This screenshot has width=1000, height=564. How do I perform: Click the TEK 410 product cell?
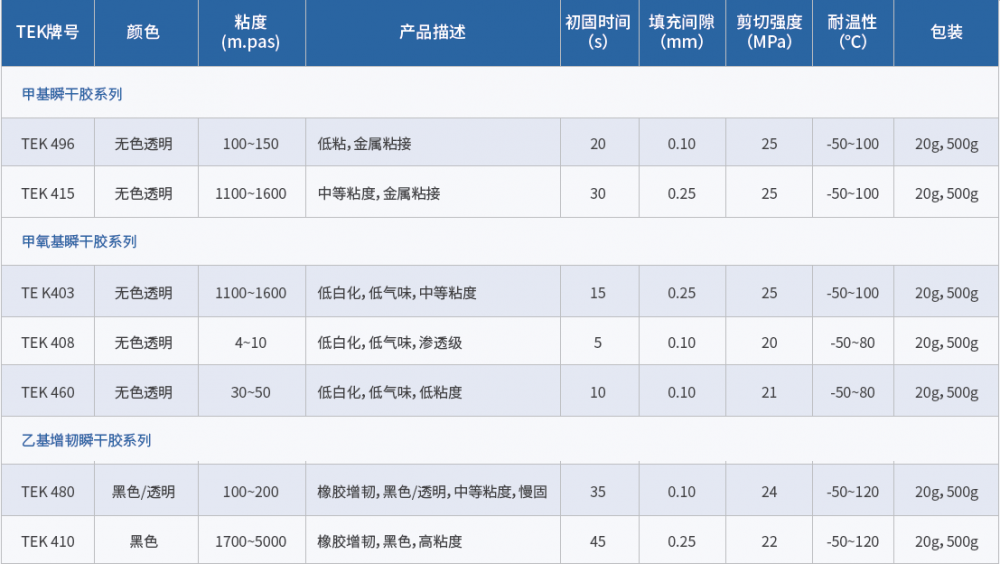pyautogui.click(x=48, y=541)
